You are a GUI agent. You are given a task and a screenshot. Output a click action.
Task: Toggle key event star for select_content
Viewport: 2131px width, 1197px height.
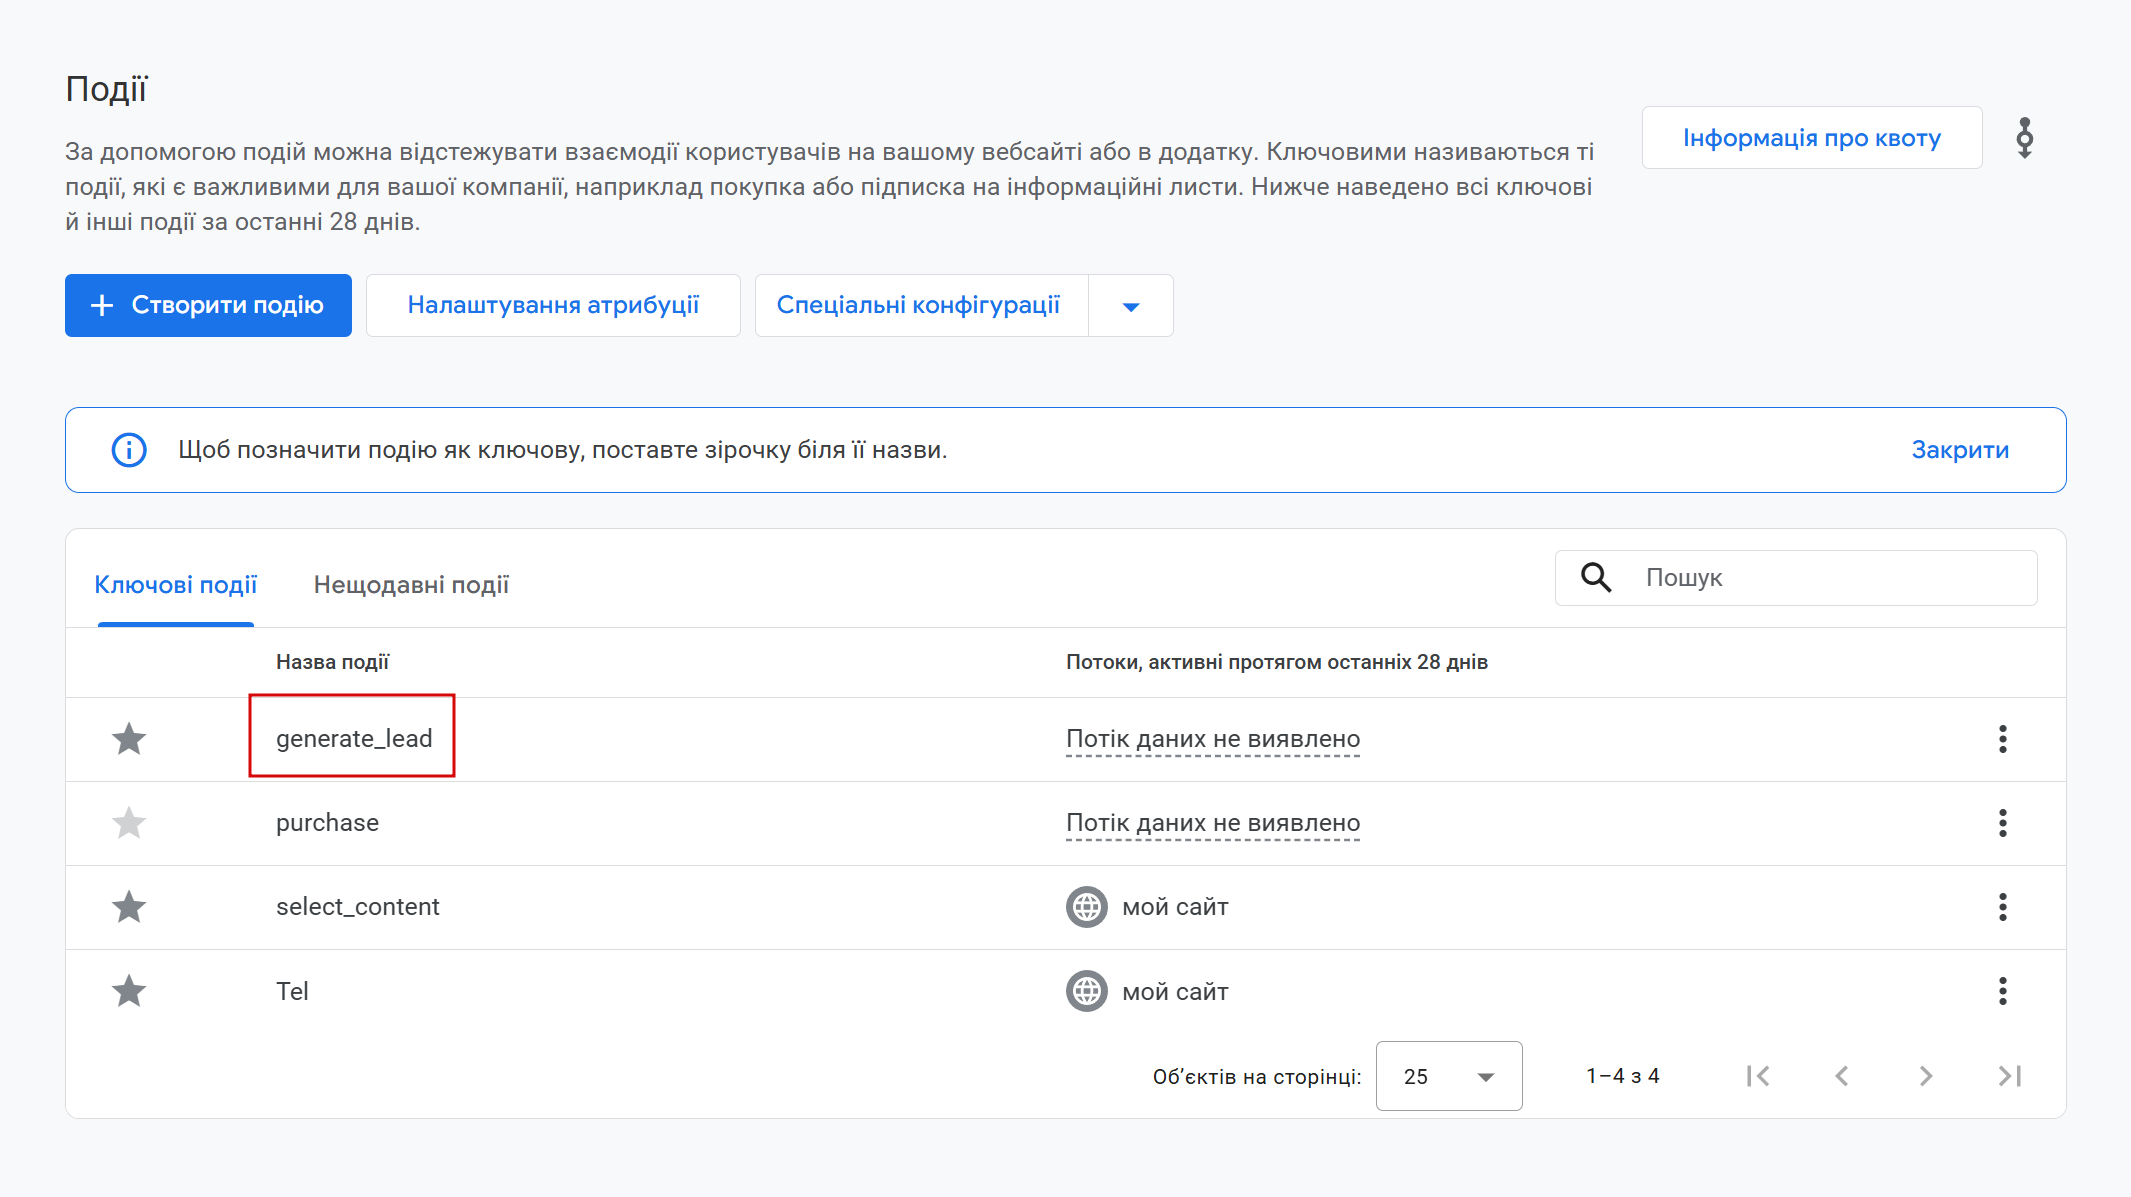tap(129, 907)
